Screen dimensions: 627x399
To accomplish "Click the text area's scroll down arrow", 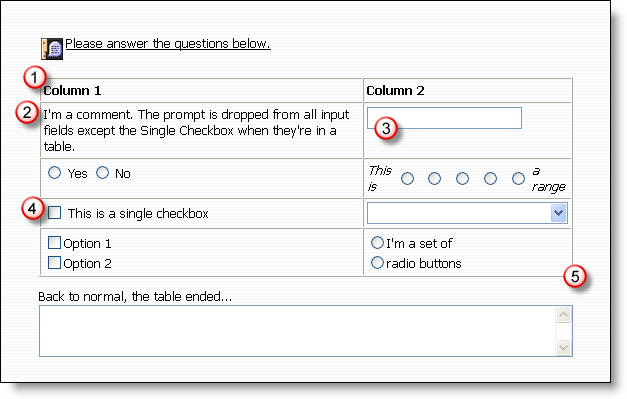I will (x=563, y=347).
